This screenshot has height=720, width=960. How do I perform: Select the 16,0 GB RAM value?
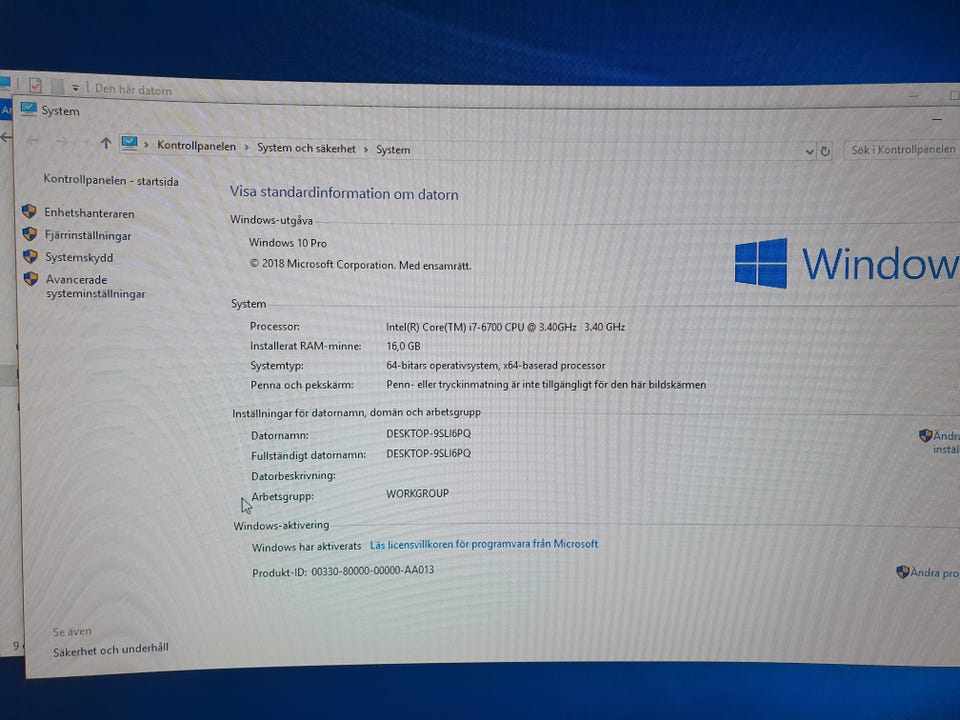point(403,346)
